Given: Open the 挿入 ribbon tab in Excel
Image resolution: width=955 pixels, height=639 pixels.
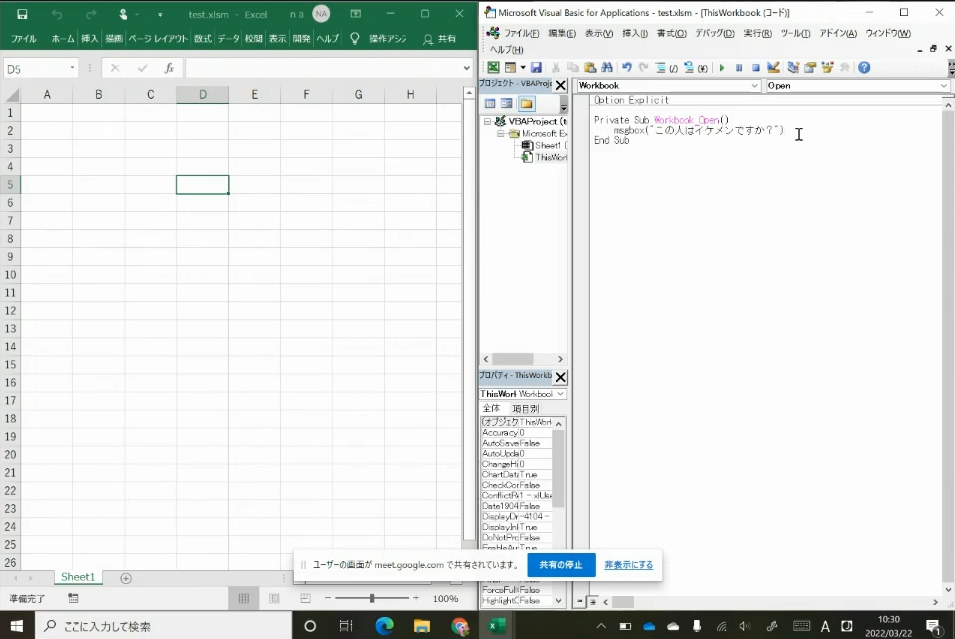Looking at the screenshot, I should [x=89, y=39].
